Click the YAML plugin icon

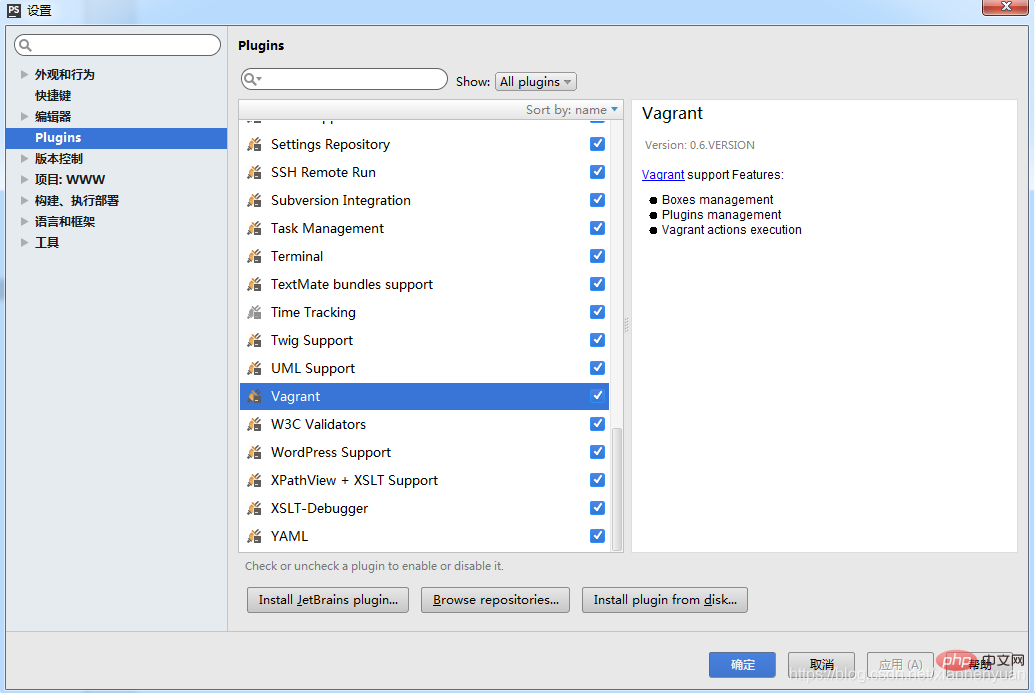coord(254,536)
